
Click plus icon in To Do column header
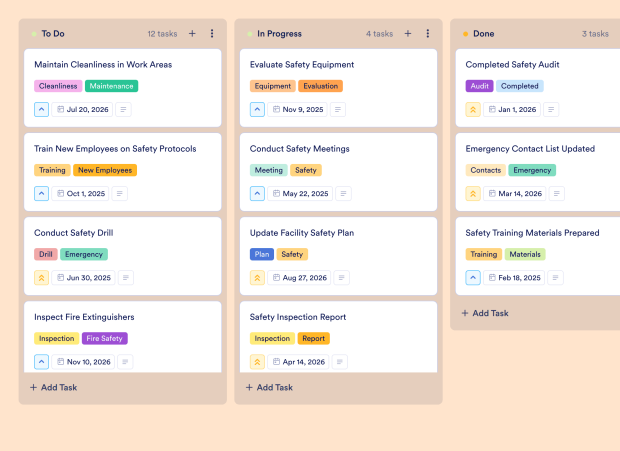click(x=192, y=33)
